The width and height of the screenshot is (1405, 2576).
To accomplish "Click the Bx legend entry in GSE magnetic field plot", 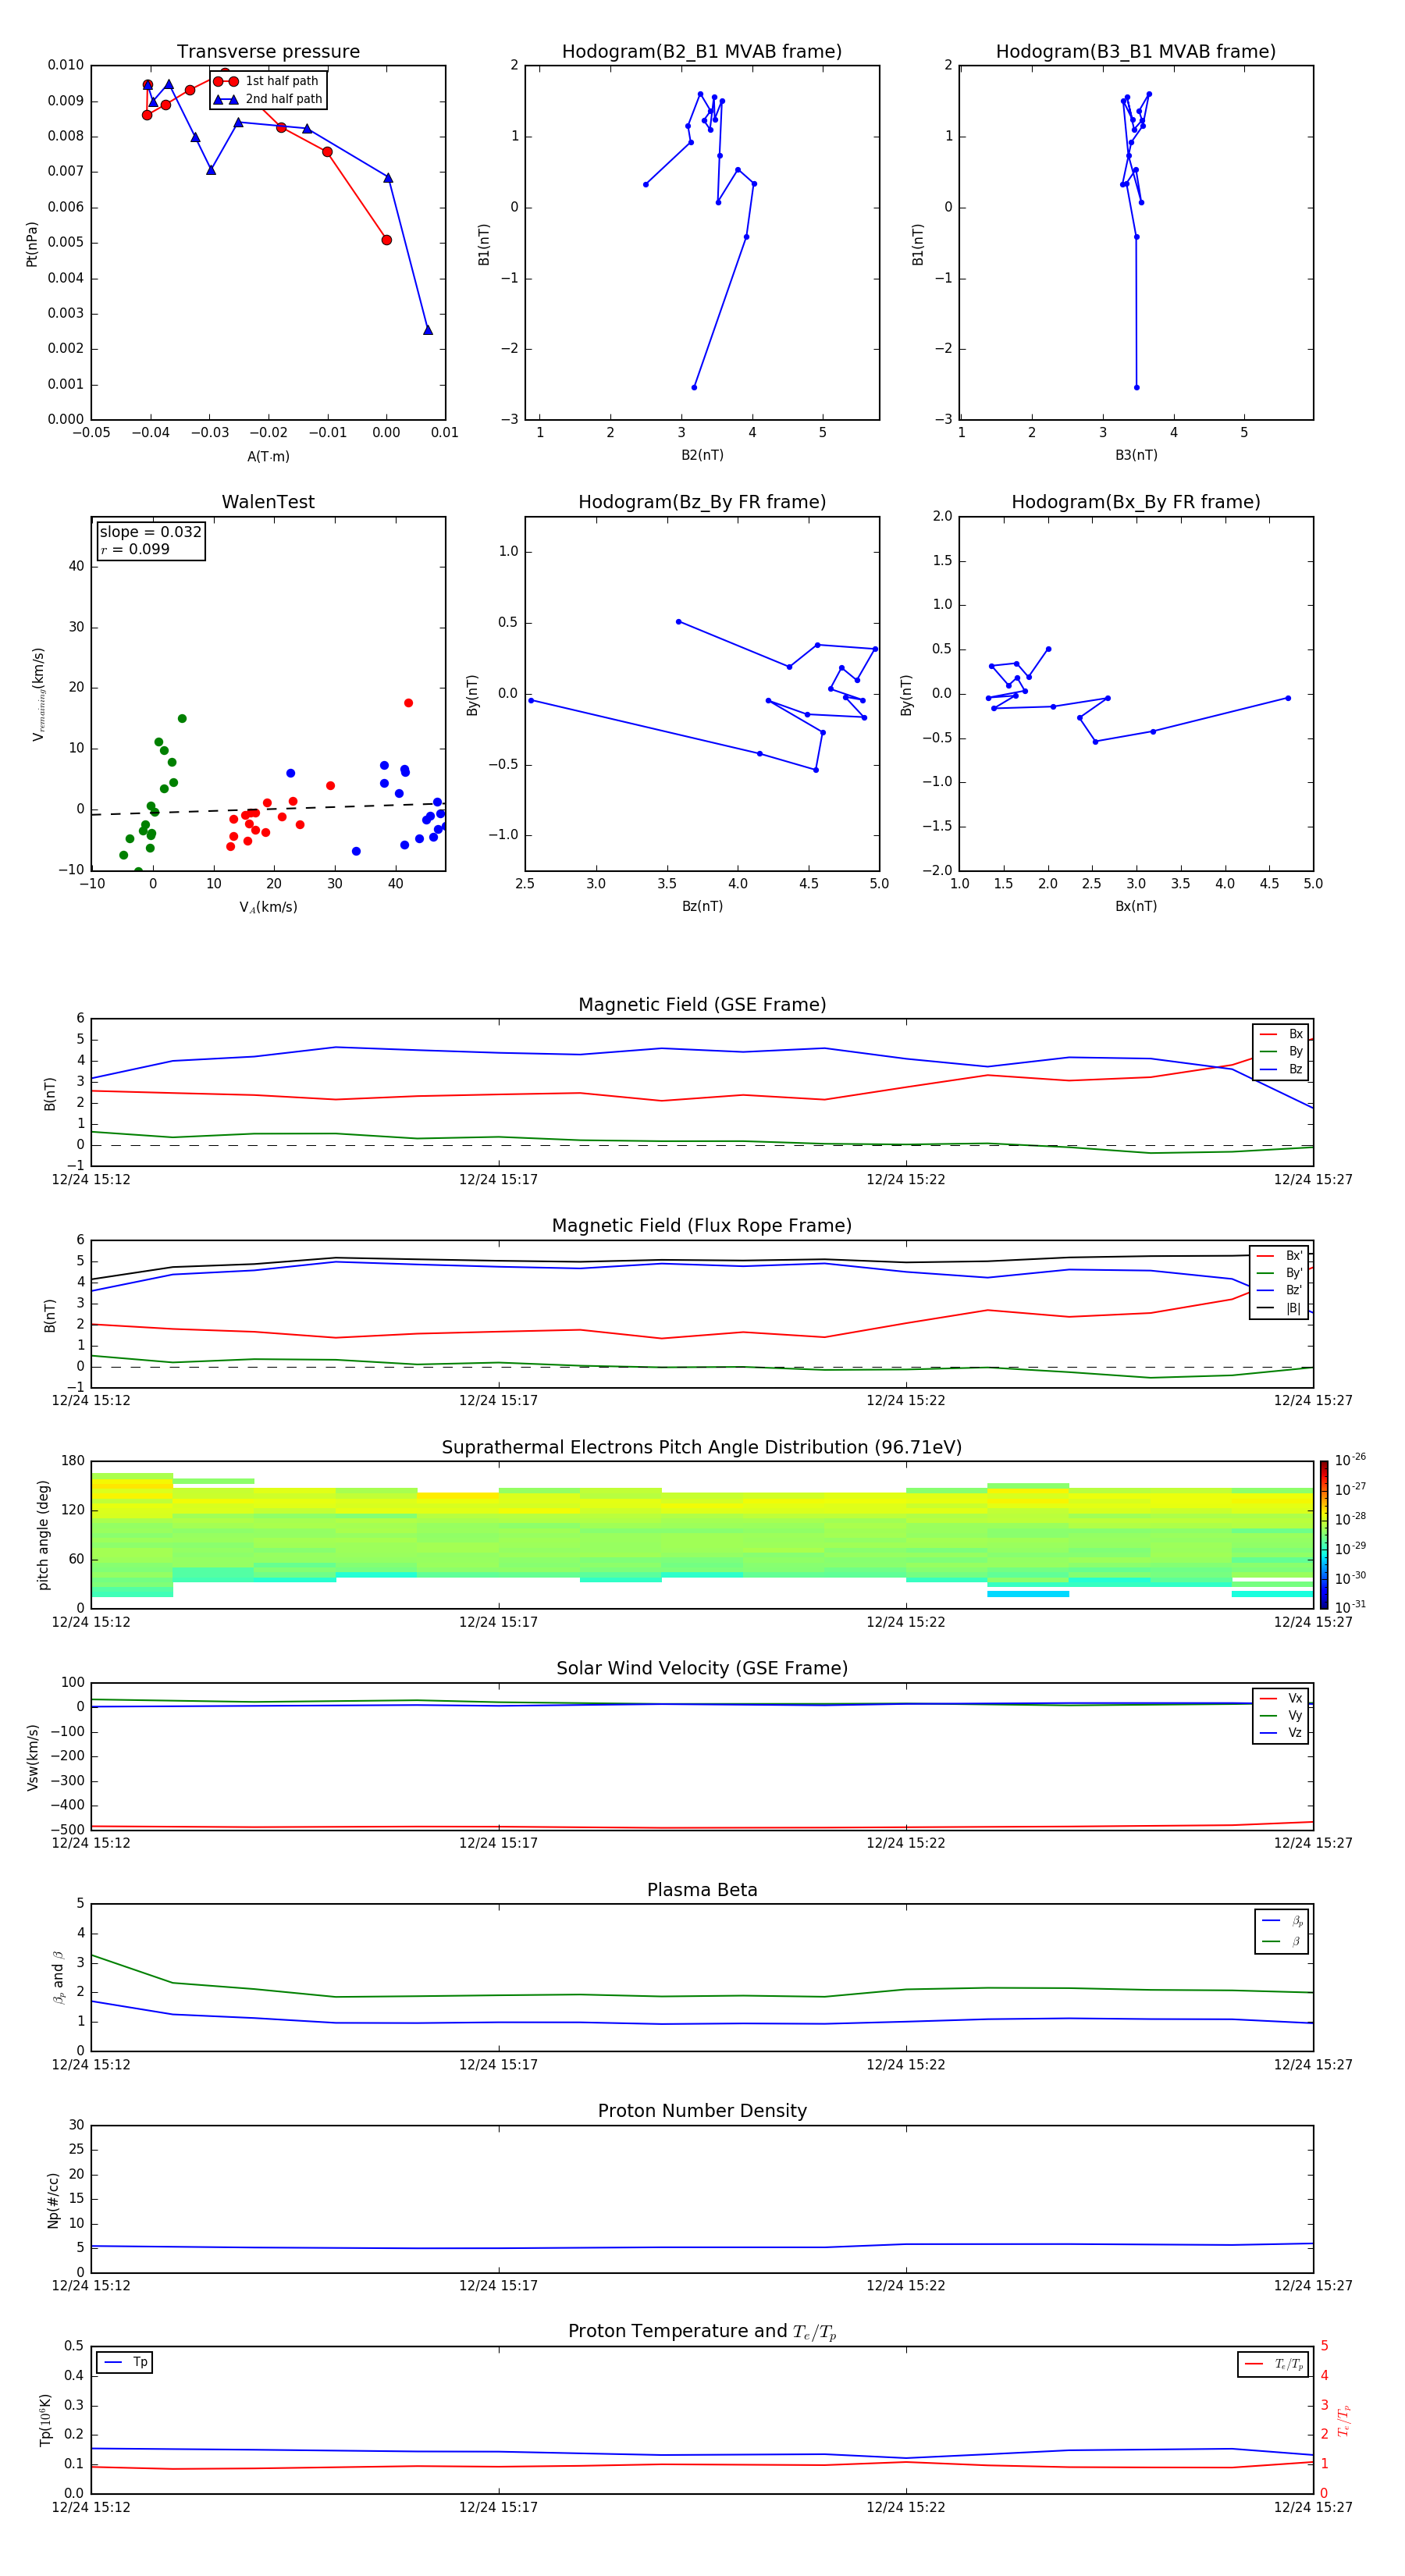I will (1281, 1034).
